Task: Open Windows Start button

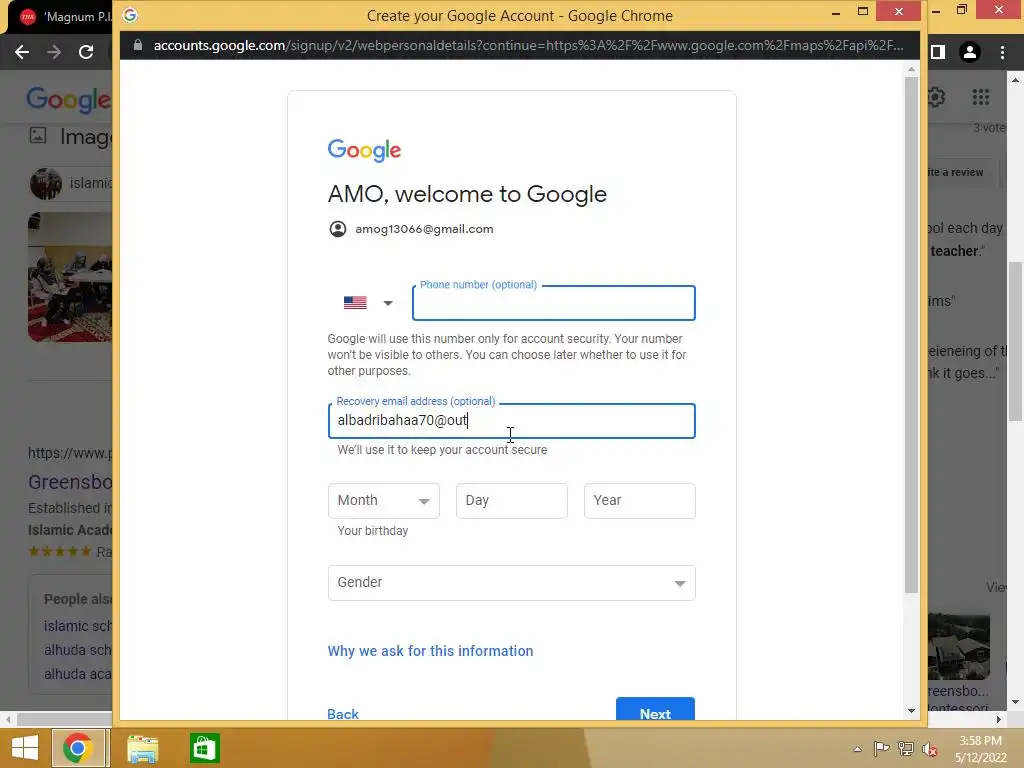Action: tap(25, 748)
